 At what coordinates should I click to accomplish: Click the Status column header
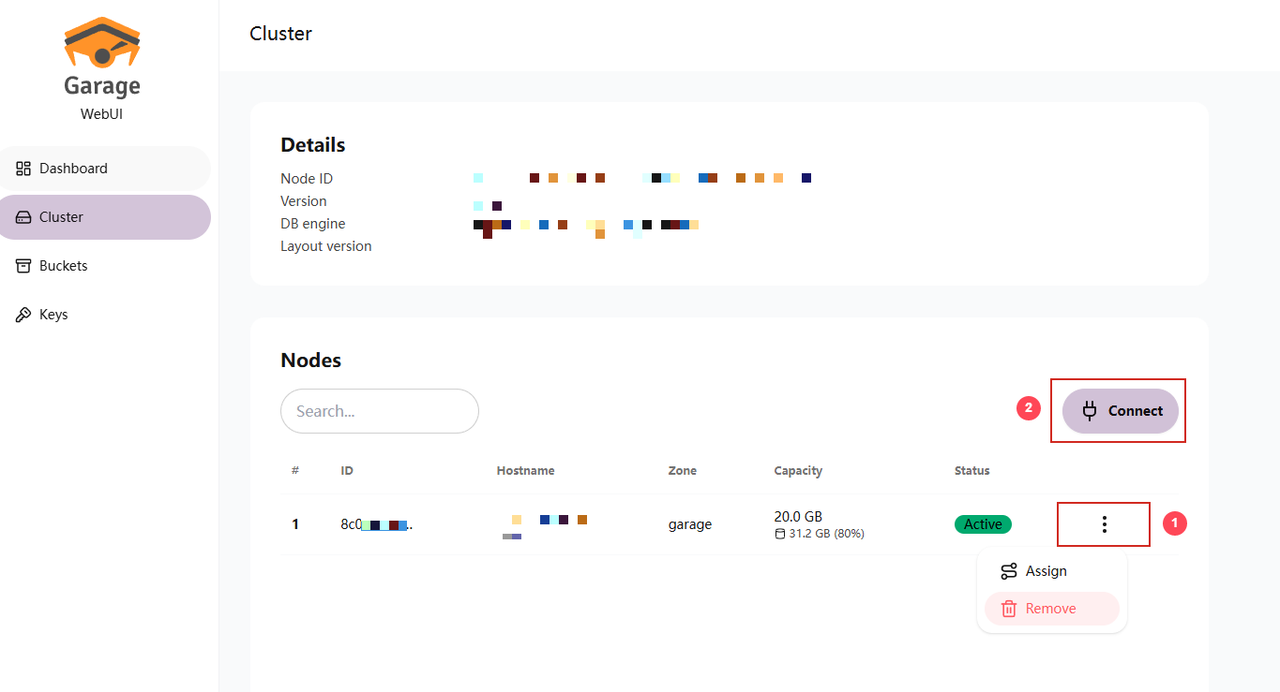point(972,470)
